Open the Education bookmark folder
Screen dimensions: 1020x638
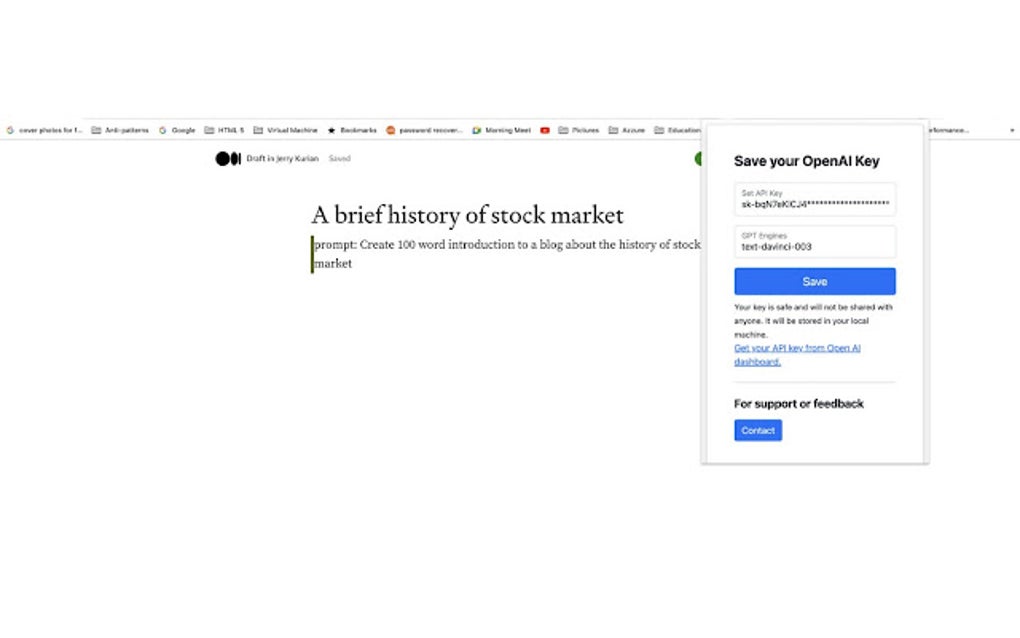tap(677, 130)
